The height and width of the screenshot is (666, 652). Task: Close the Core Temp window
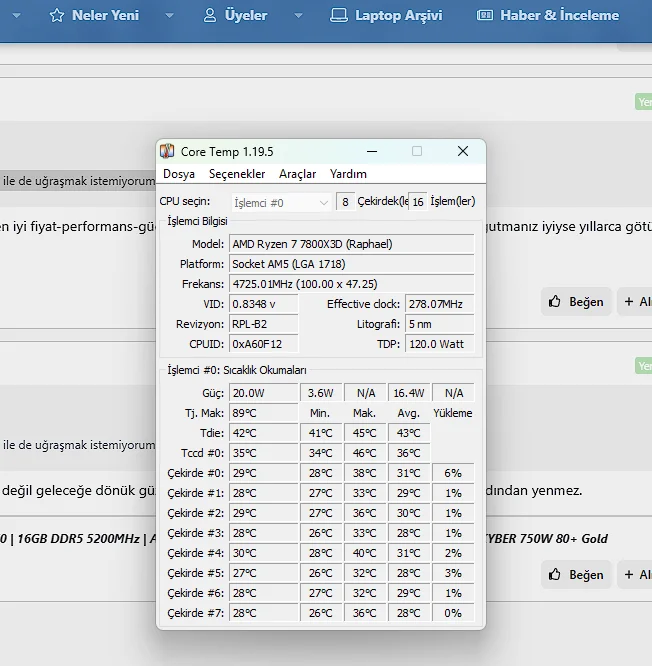tap(463, 151)
